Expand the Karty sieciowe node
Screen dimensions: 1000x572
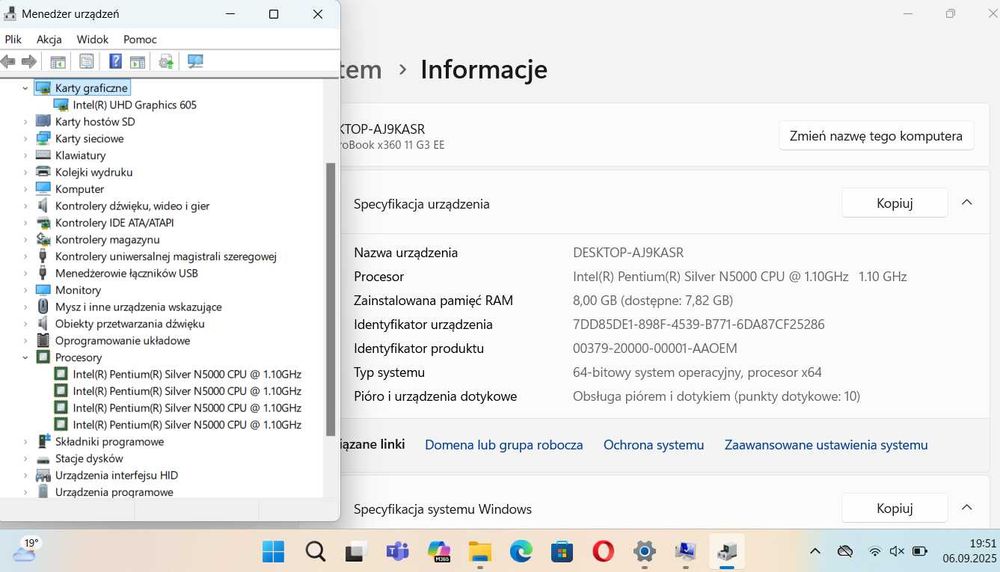tap(25, 138)
